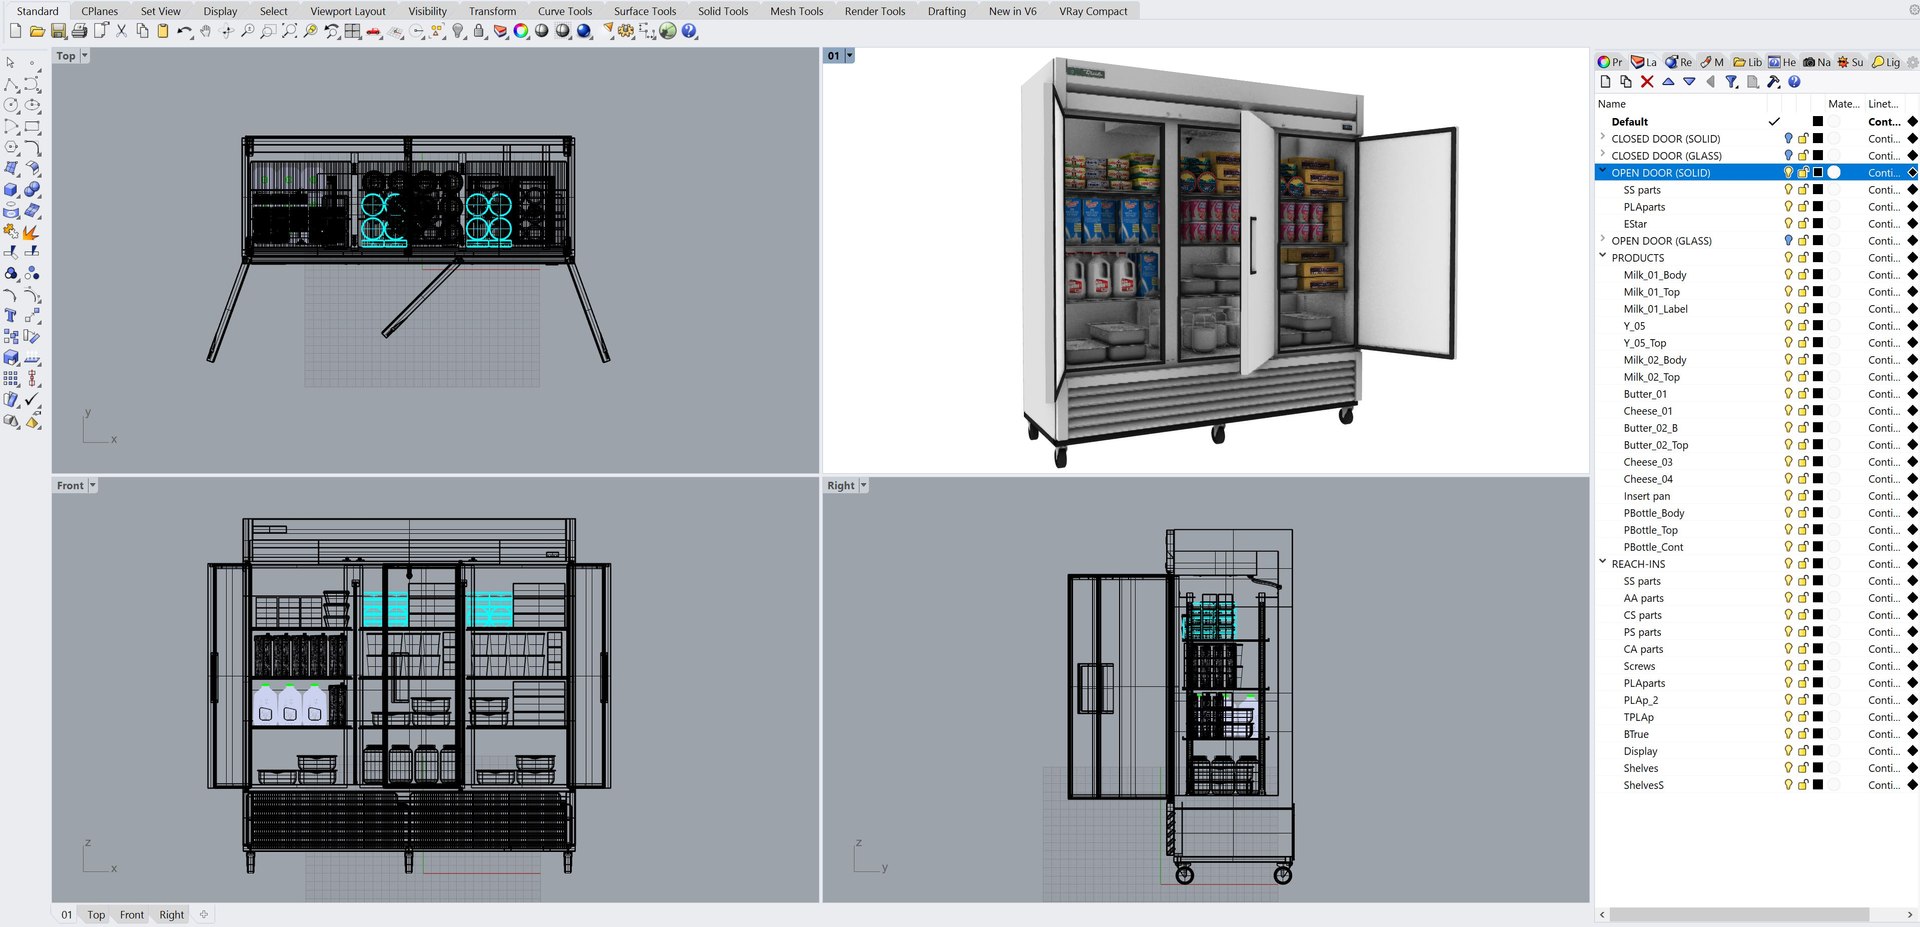Expand the CLOSED DOOR (GLASS) layer
Viewport: 1920px width, 927px height.
click(x=1603, y=155)
